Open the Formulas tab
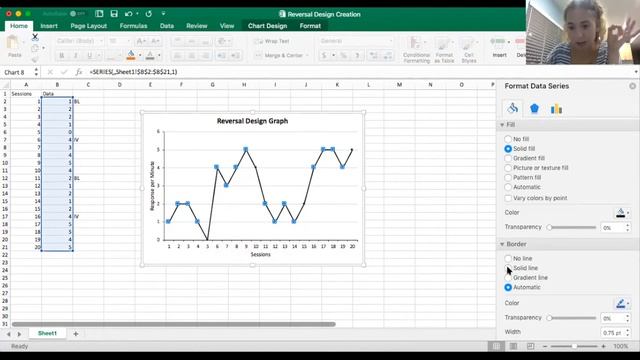Viewport: 640px width, 360px height. (x=133, y=26)
